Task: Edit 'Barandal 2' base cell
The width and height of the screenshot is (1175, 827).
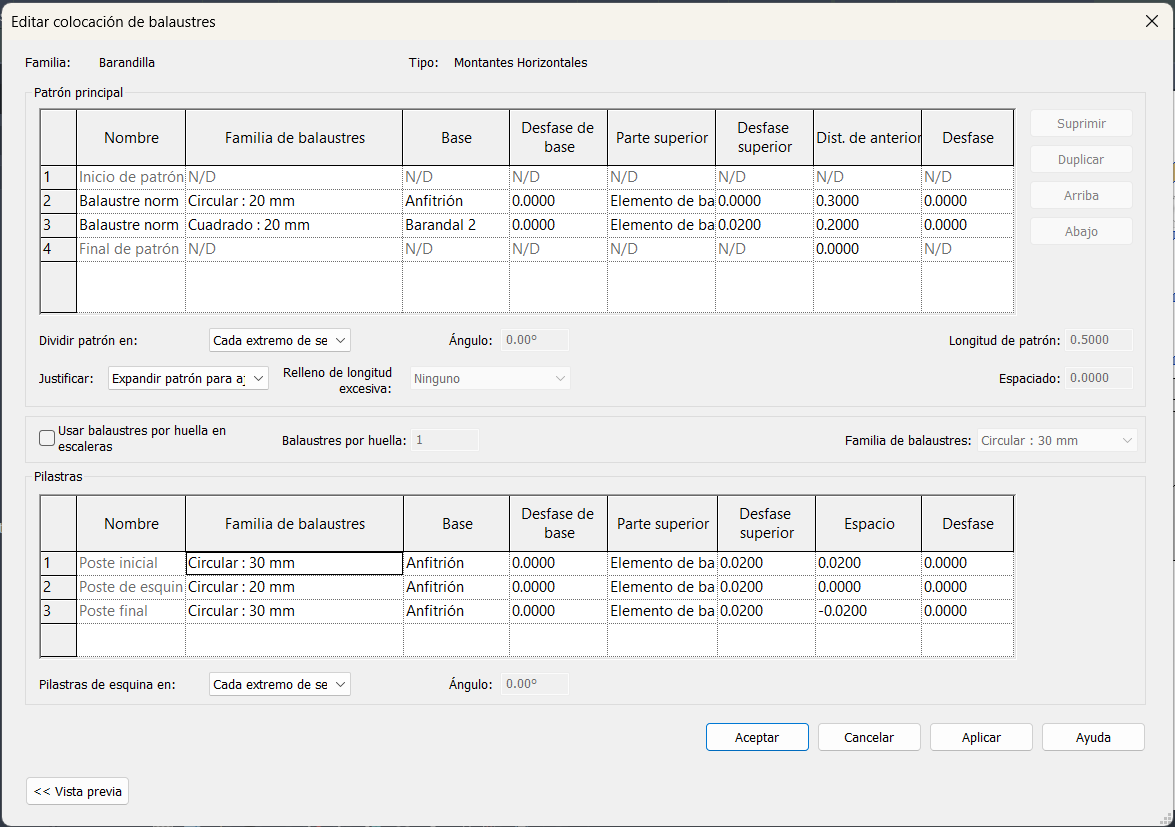Action: pos(455,225)
